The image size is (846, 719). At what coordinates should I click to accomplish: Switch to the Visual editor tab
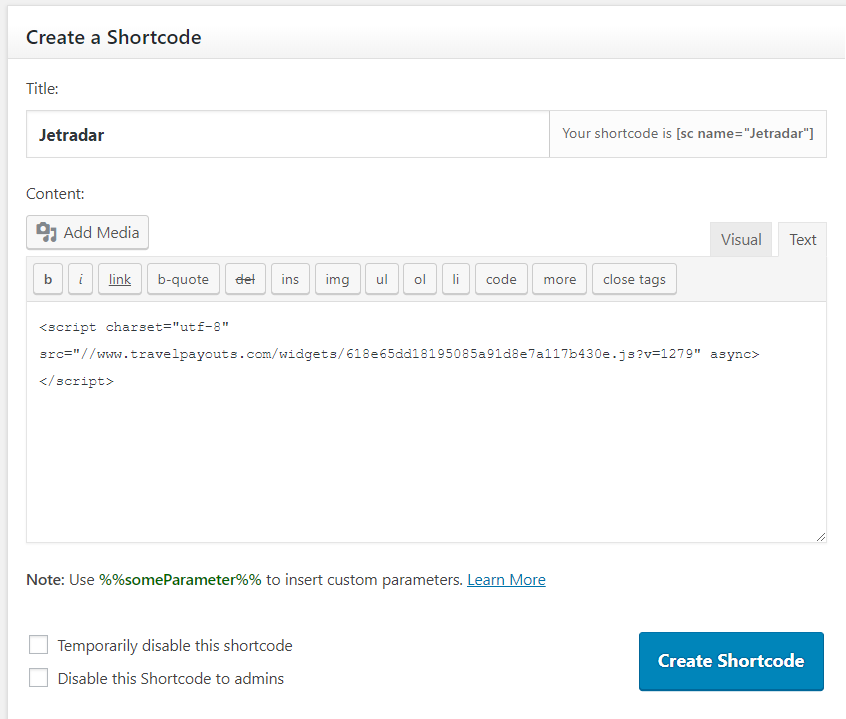(741, 239)
